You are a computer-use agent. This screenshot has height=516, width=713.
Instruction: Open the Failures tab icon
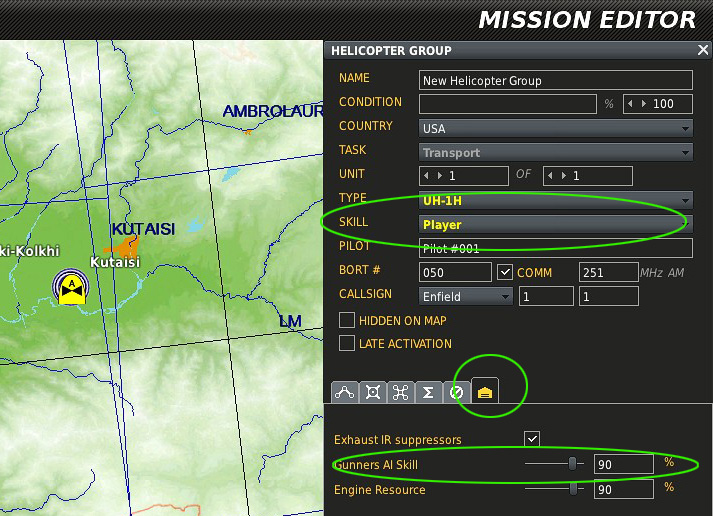456,392
